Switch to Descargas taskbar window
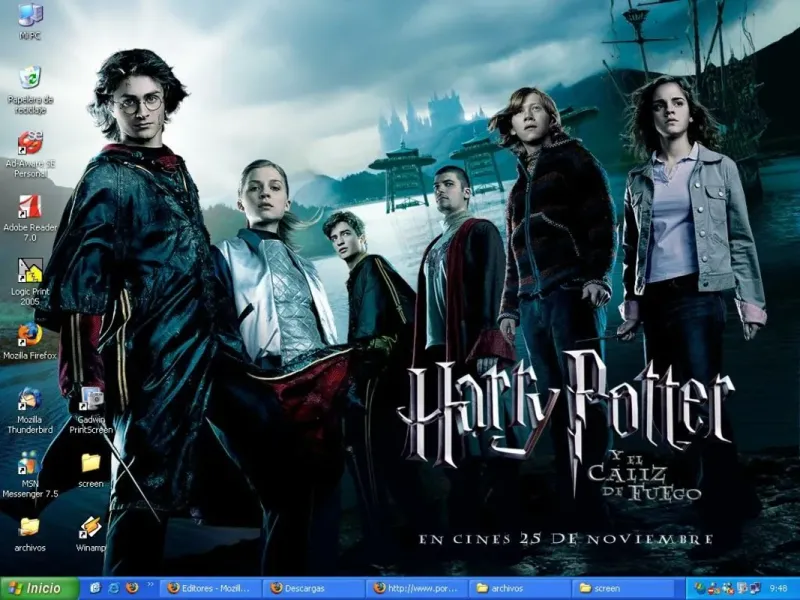 pyautogui.click(x=313, y=588)
